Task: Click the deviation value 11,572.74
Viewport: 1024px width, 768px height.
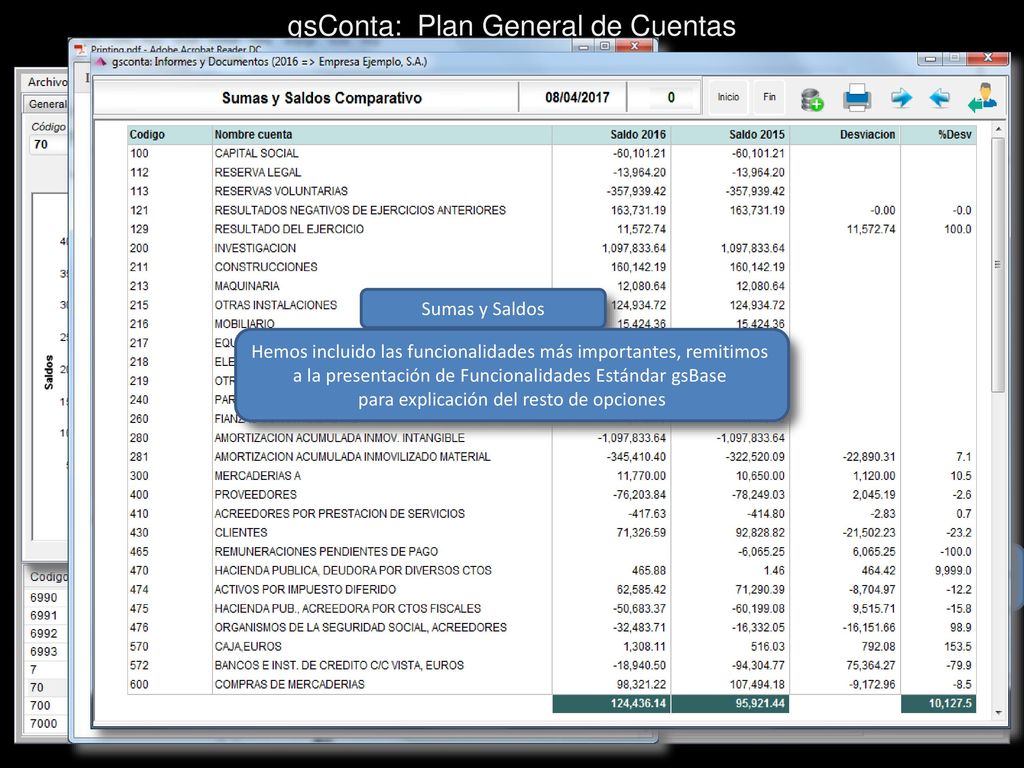Action: click(x=871, y=229)
